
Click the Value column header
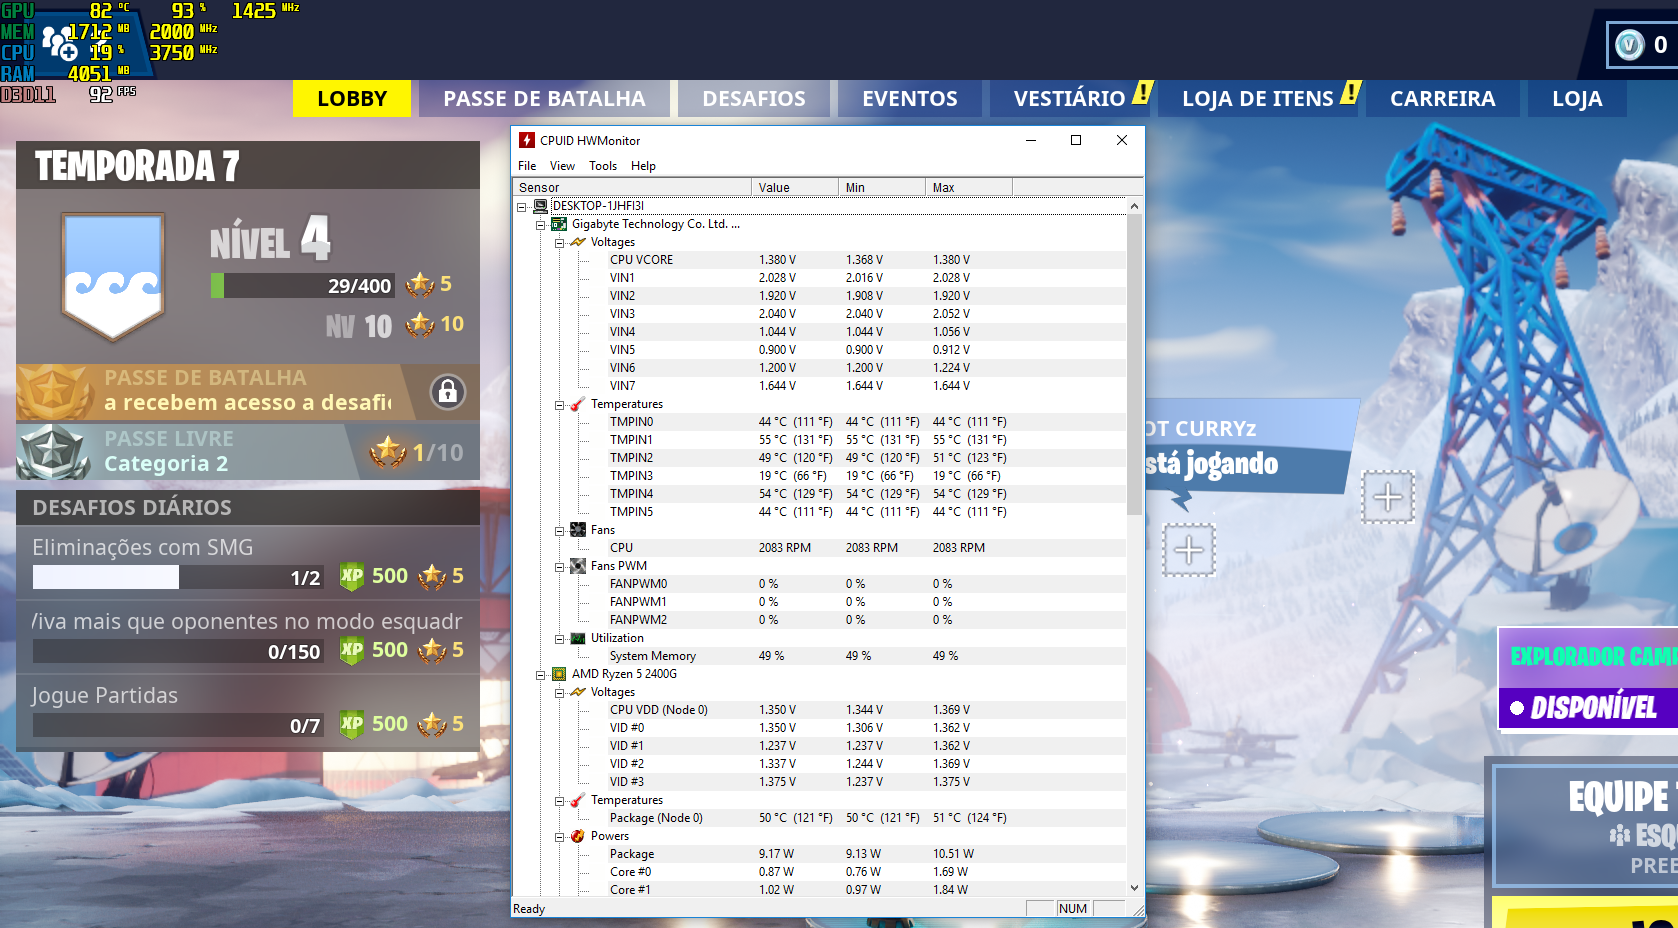[795, 187]
